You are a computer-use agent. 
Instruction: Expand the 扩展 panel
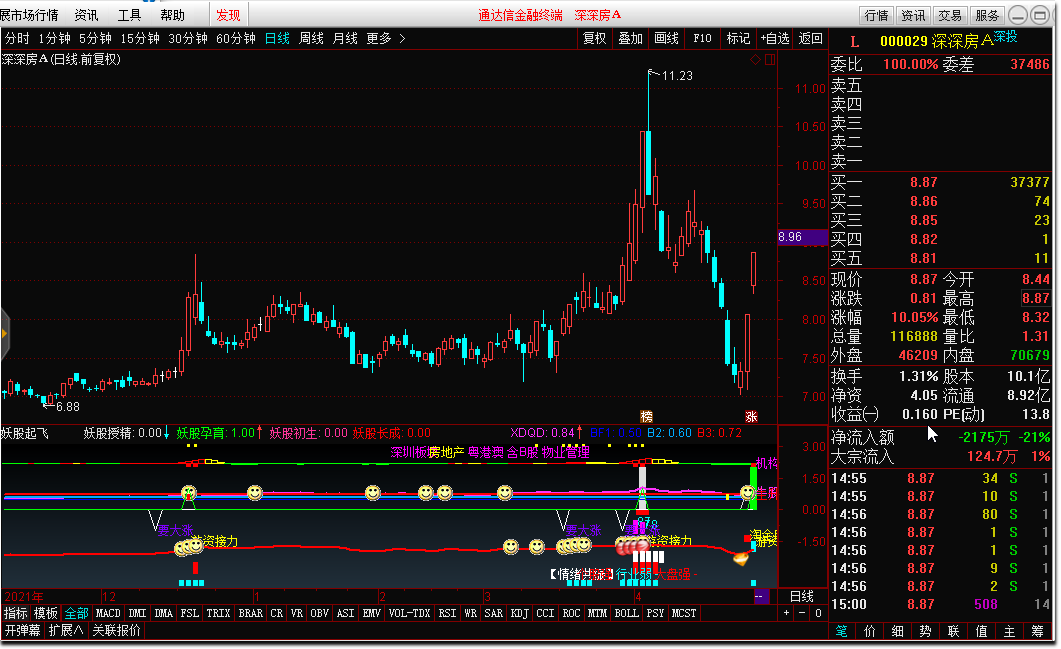click(66, 630)
